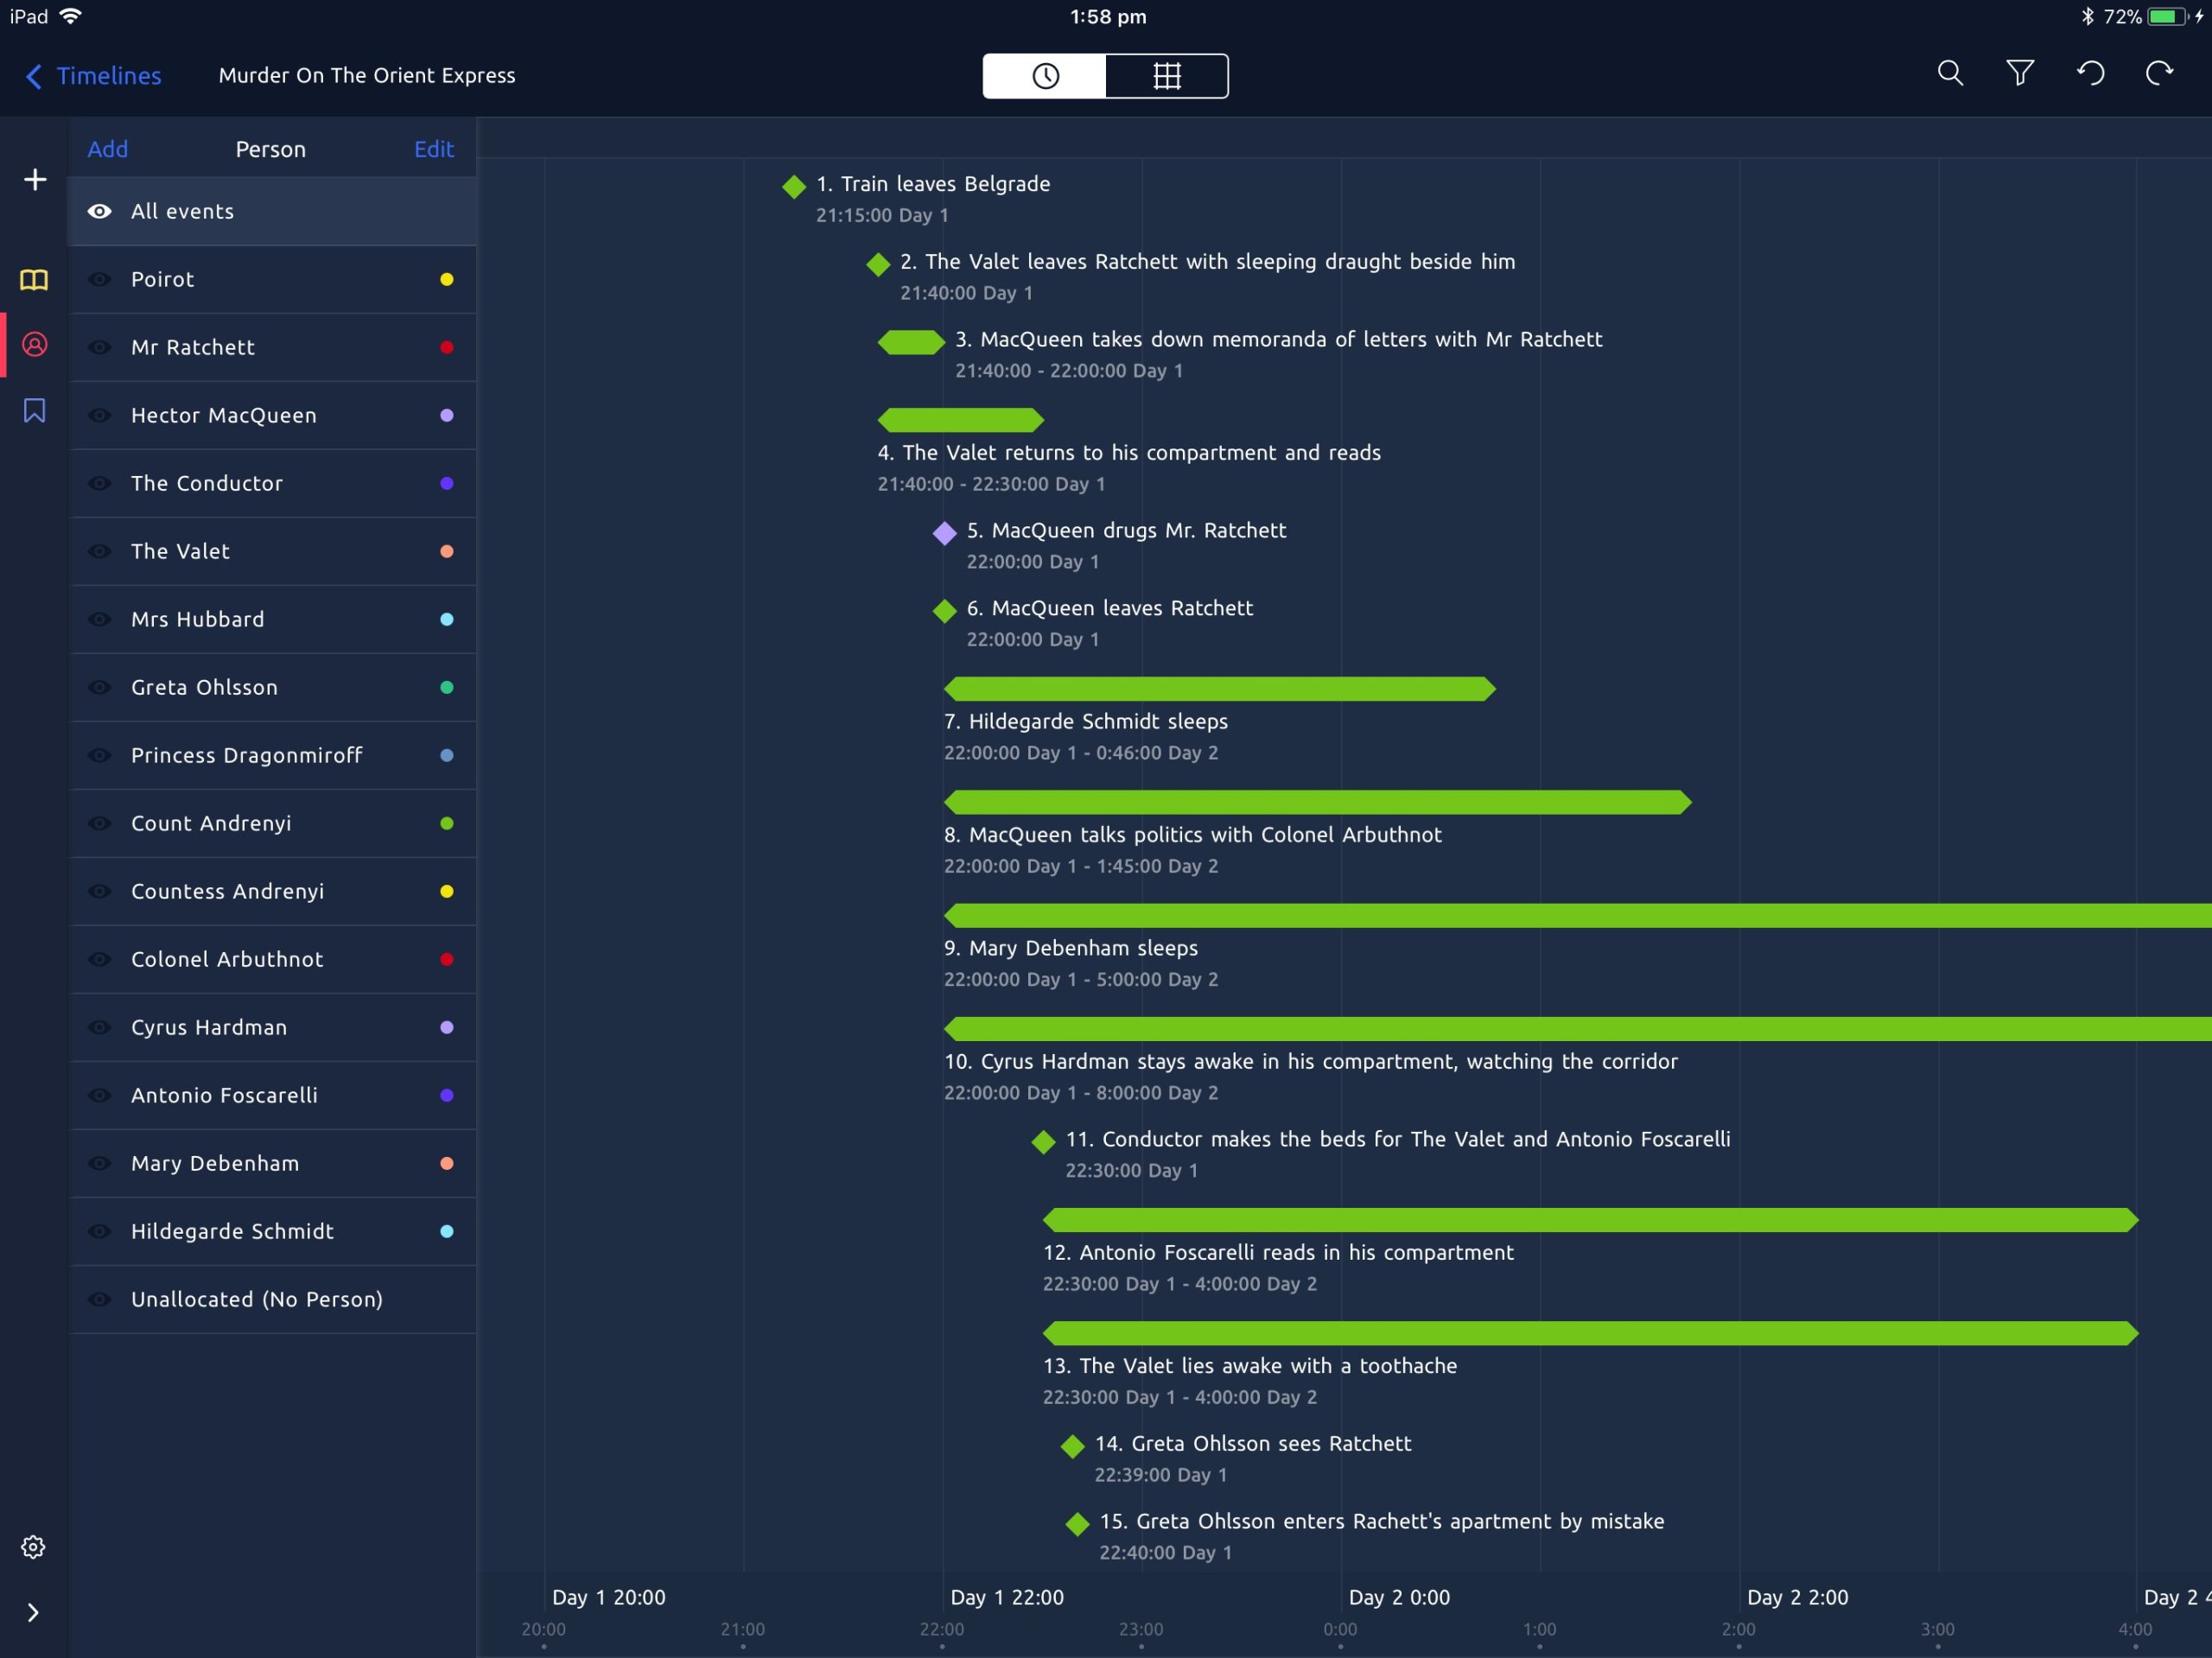The width and height of the screenshot is (2212, 1658).
Task: Expand the sidebar with bottom chevron
Action: pyautogui.click(x=33, y=1612)
